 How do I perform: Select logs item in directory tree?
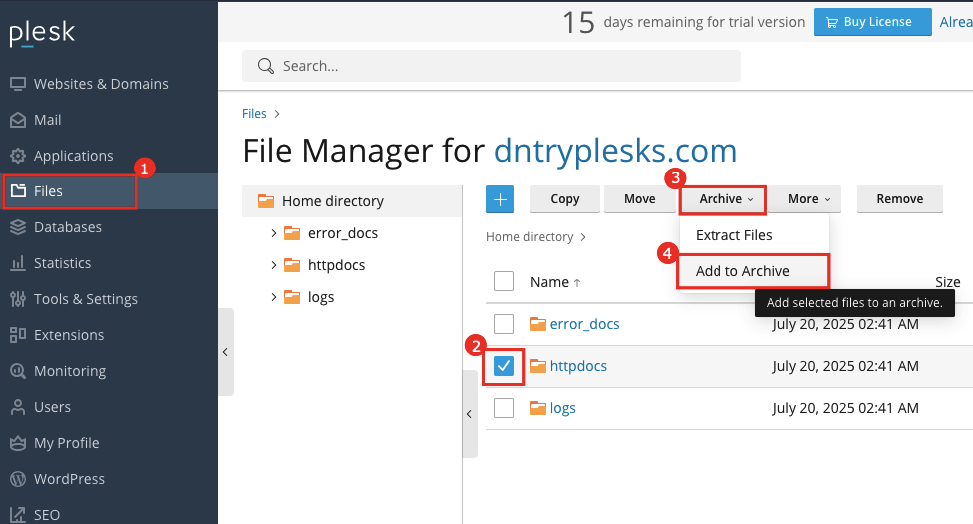point(321,297)
